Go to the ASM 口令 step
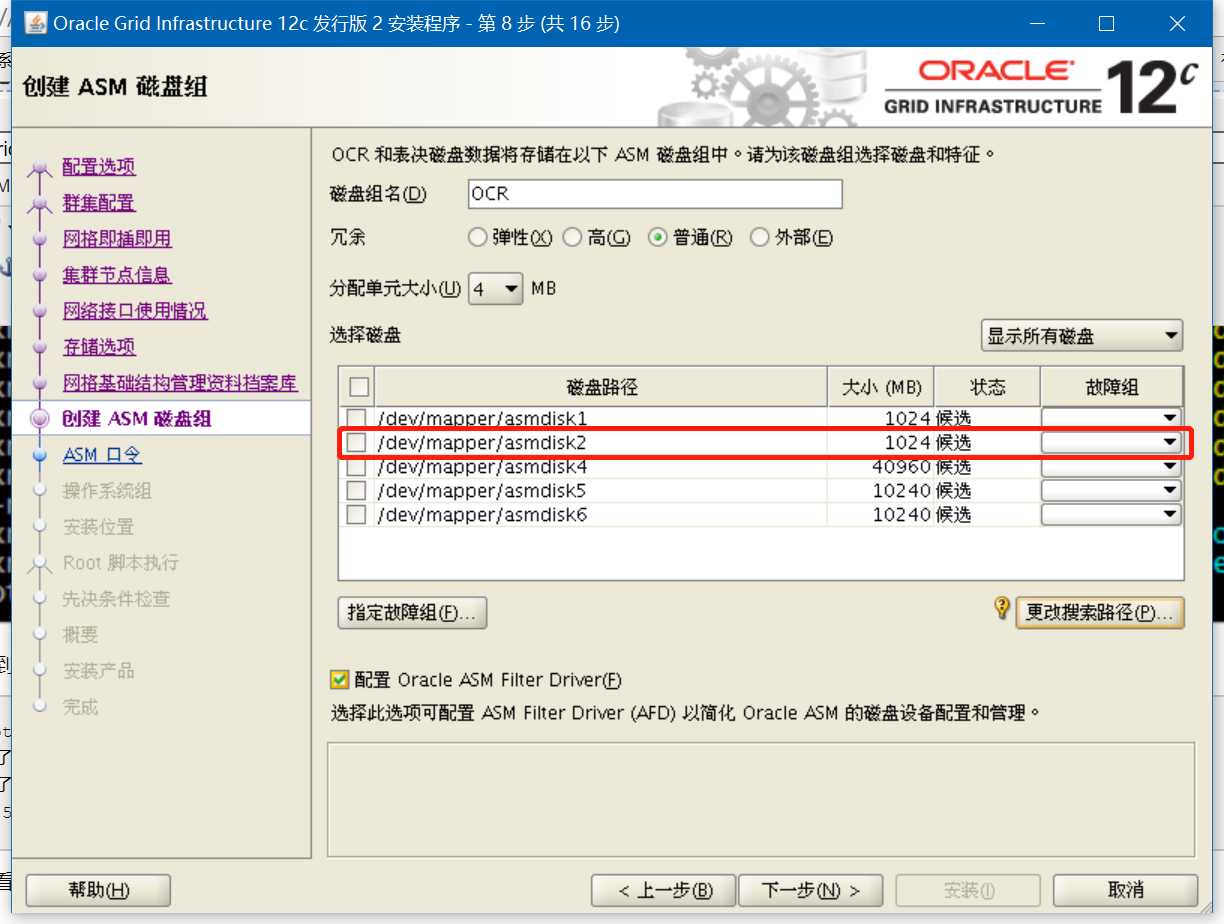 point(102,455)
